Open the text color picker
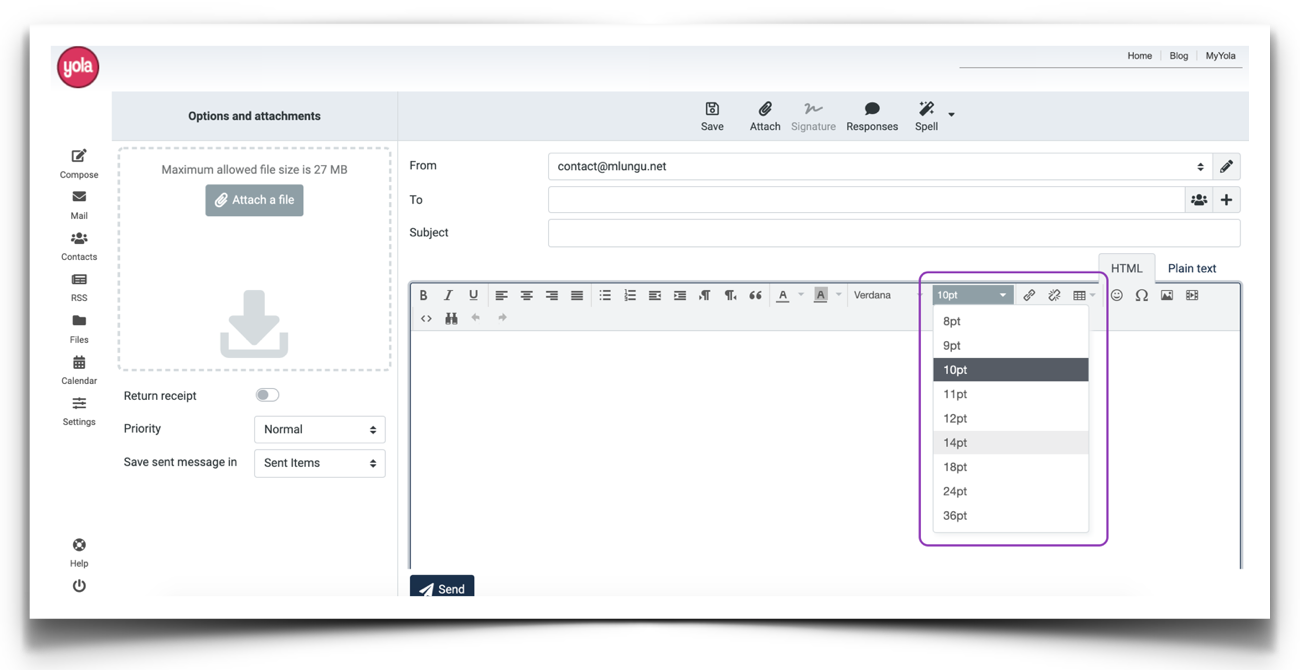 (x=784, y=295)
